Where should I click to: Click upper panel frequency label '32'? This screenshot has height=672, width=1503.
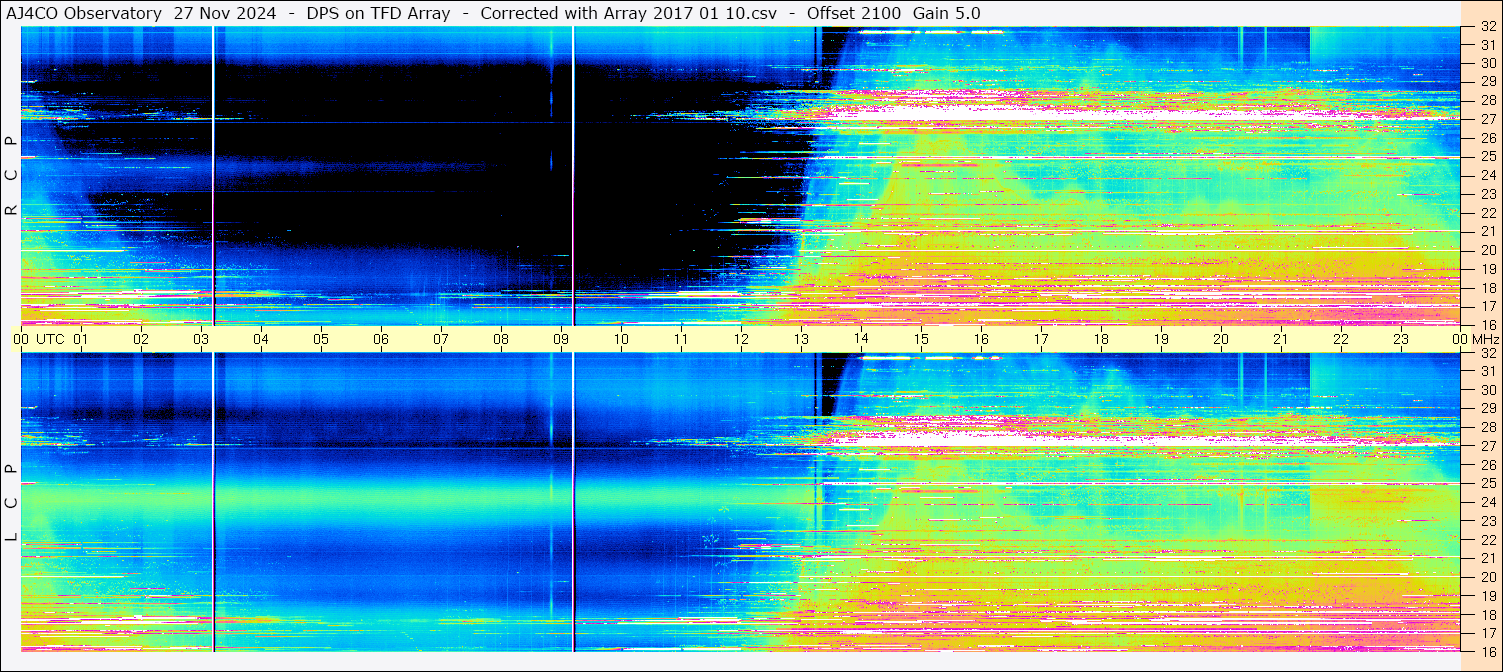tap(1487, 27)
